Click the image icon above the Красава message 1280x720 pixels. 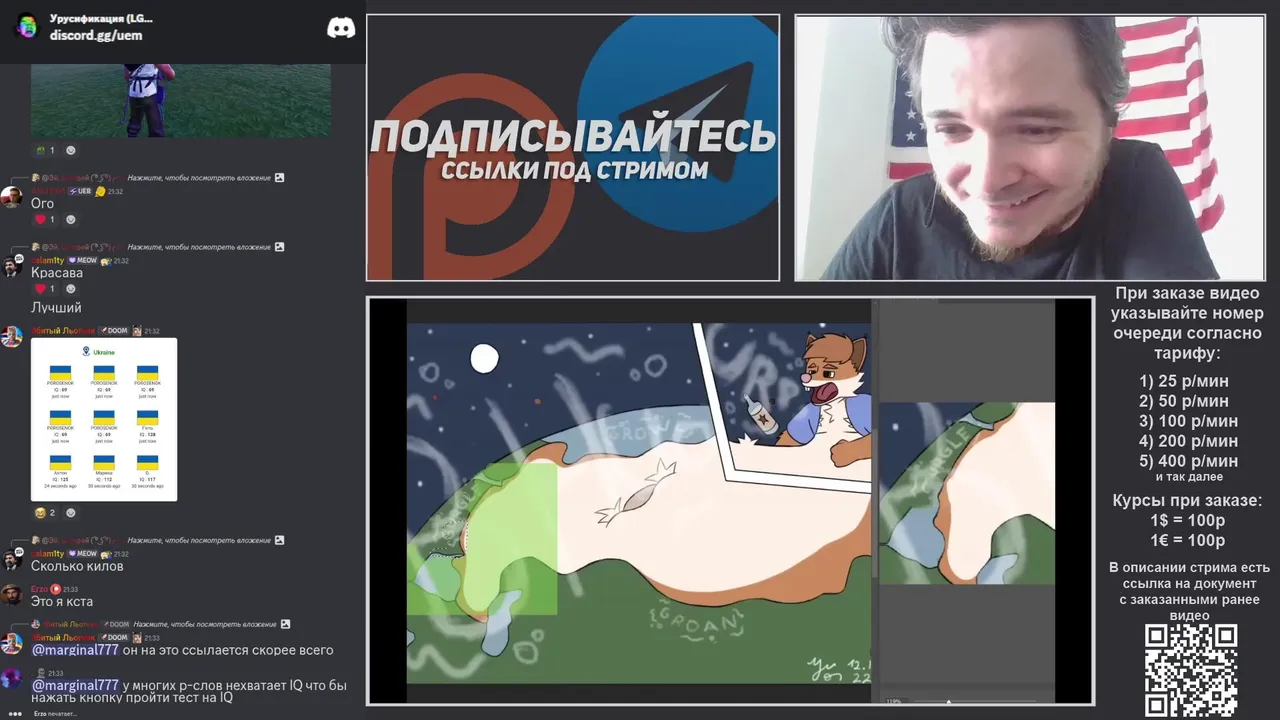coord(279,247)
